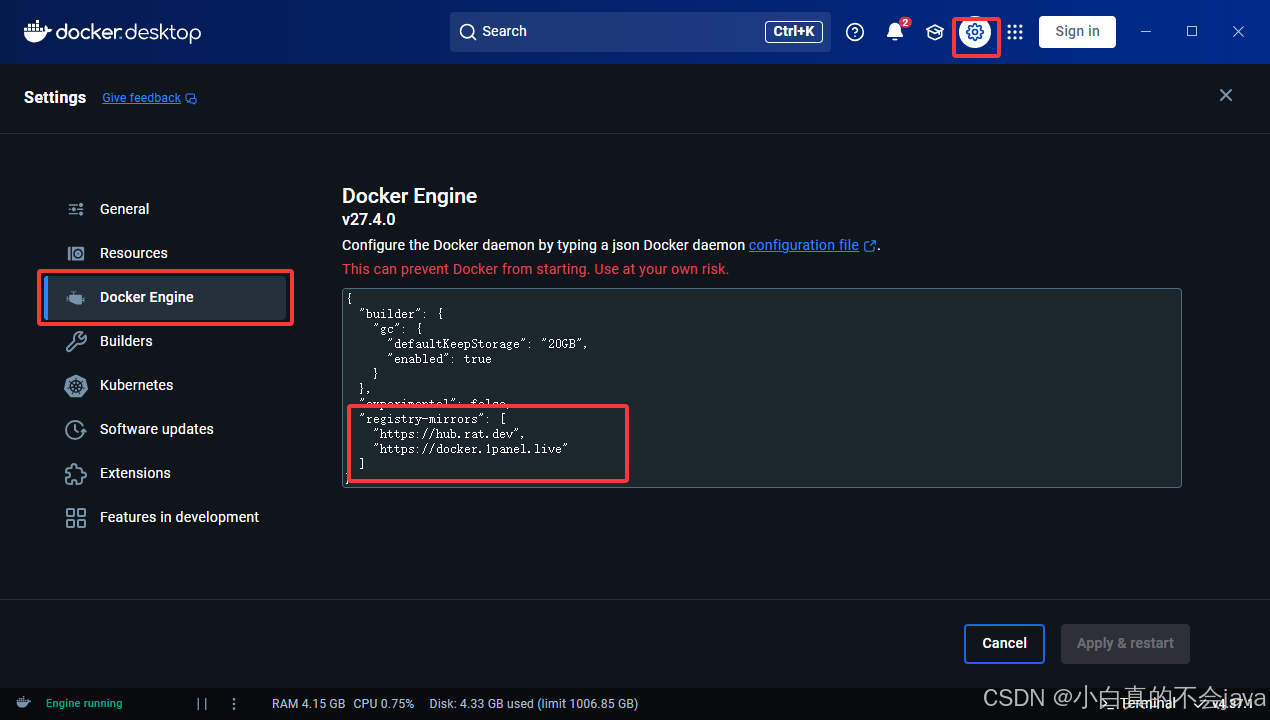The height and width of the screenshot is (720, 1270).
Task: Select the Extensions settings tab
Action: pyautogui.click(x=166, y=473)
